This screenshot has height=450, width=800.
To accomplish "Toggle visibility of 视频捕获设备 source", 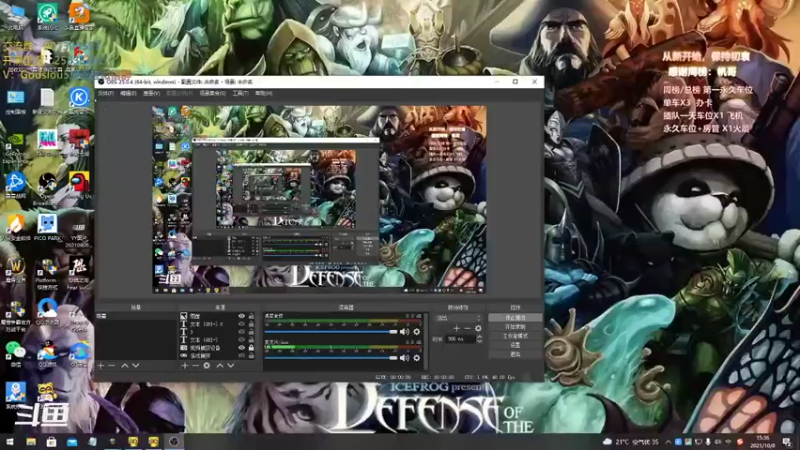I will click(241, 347).
